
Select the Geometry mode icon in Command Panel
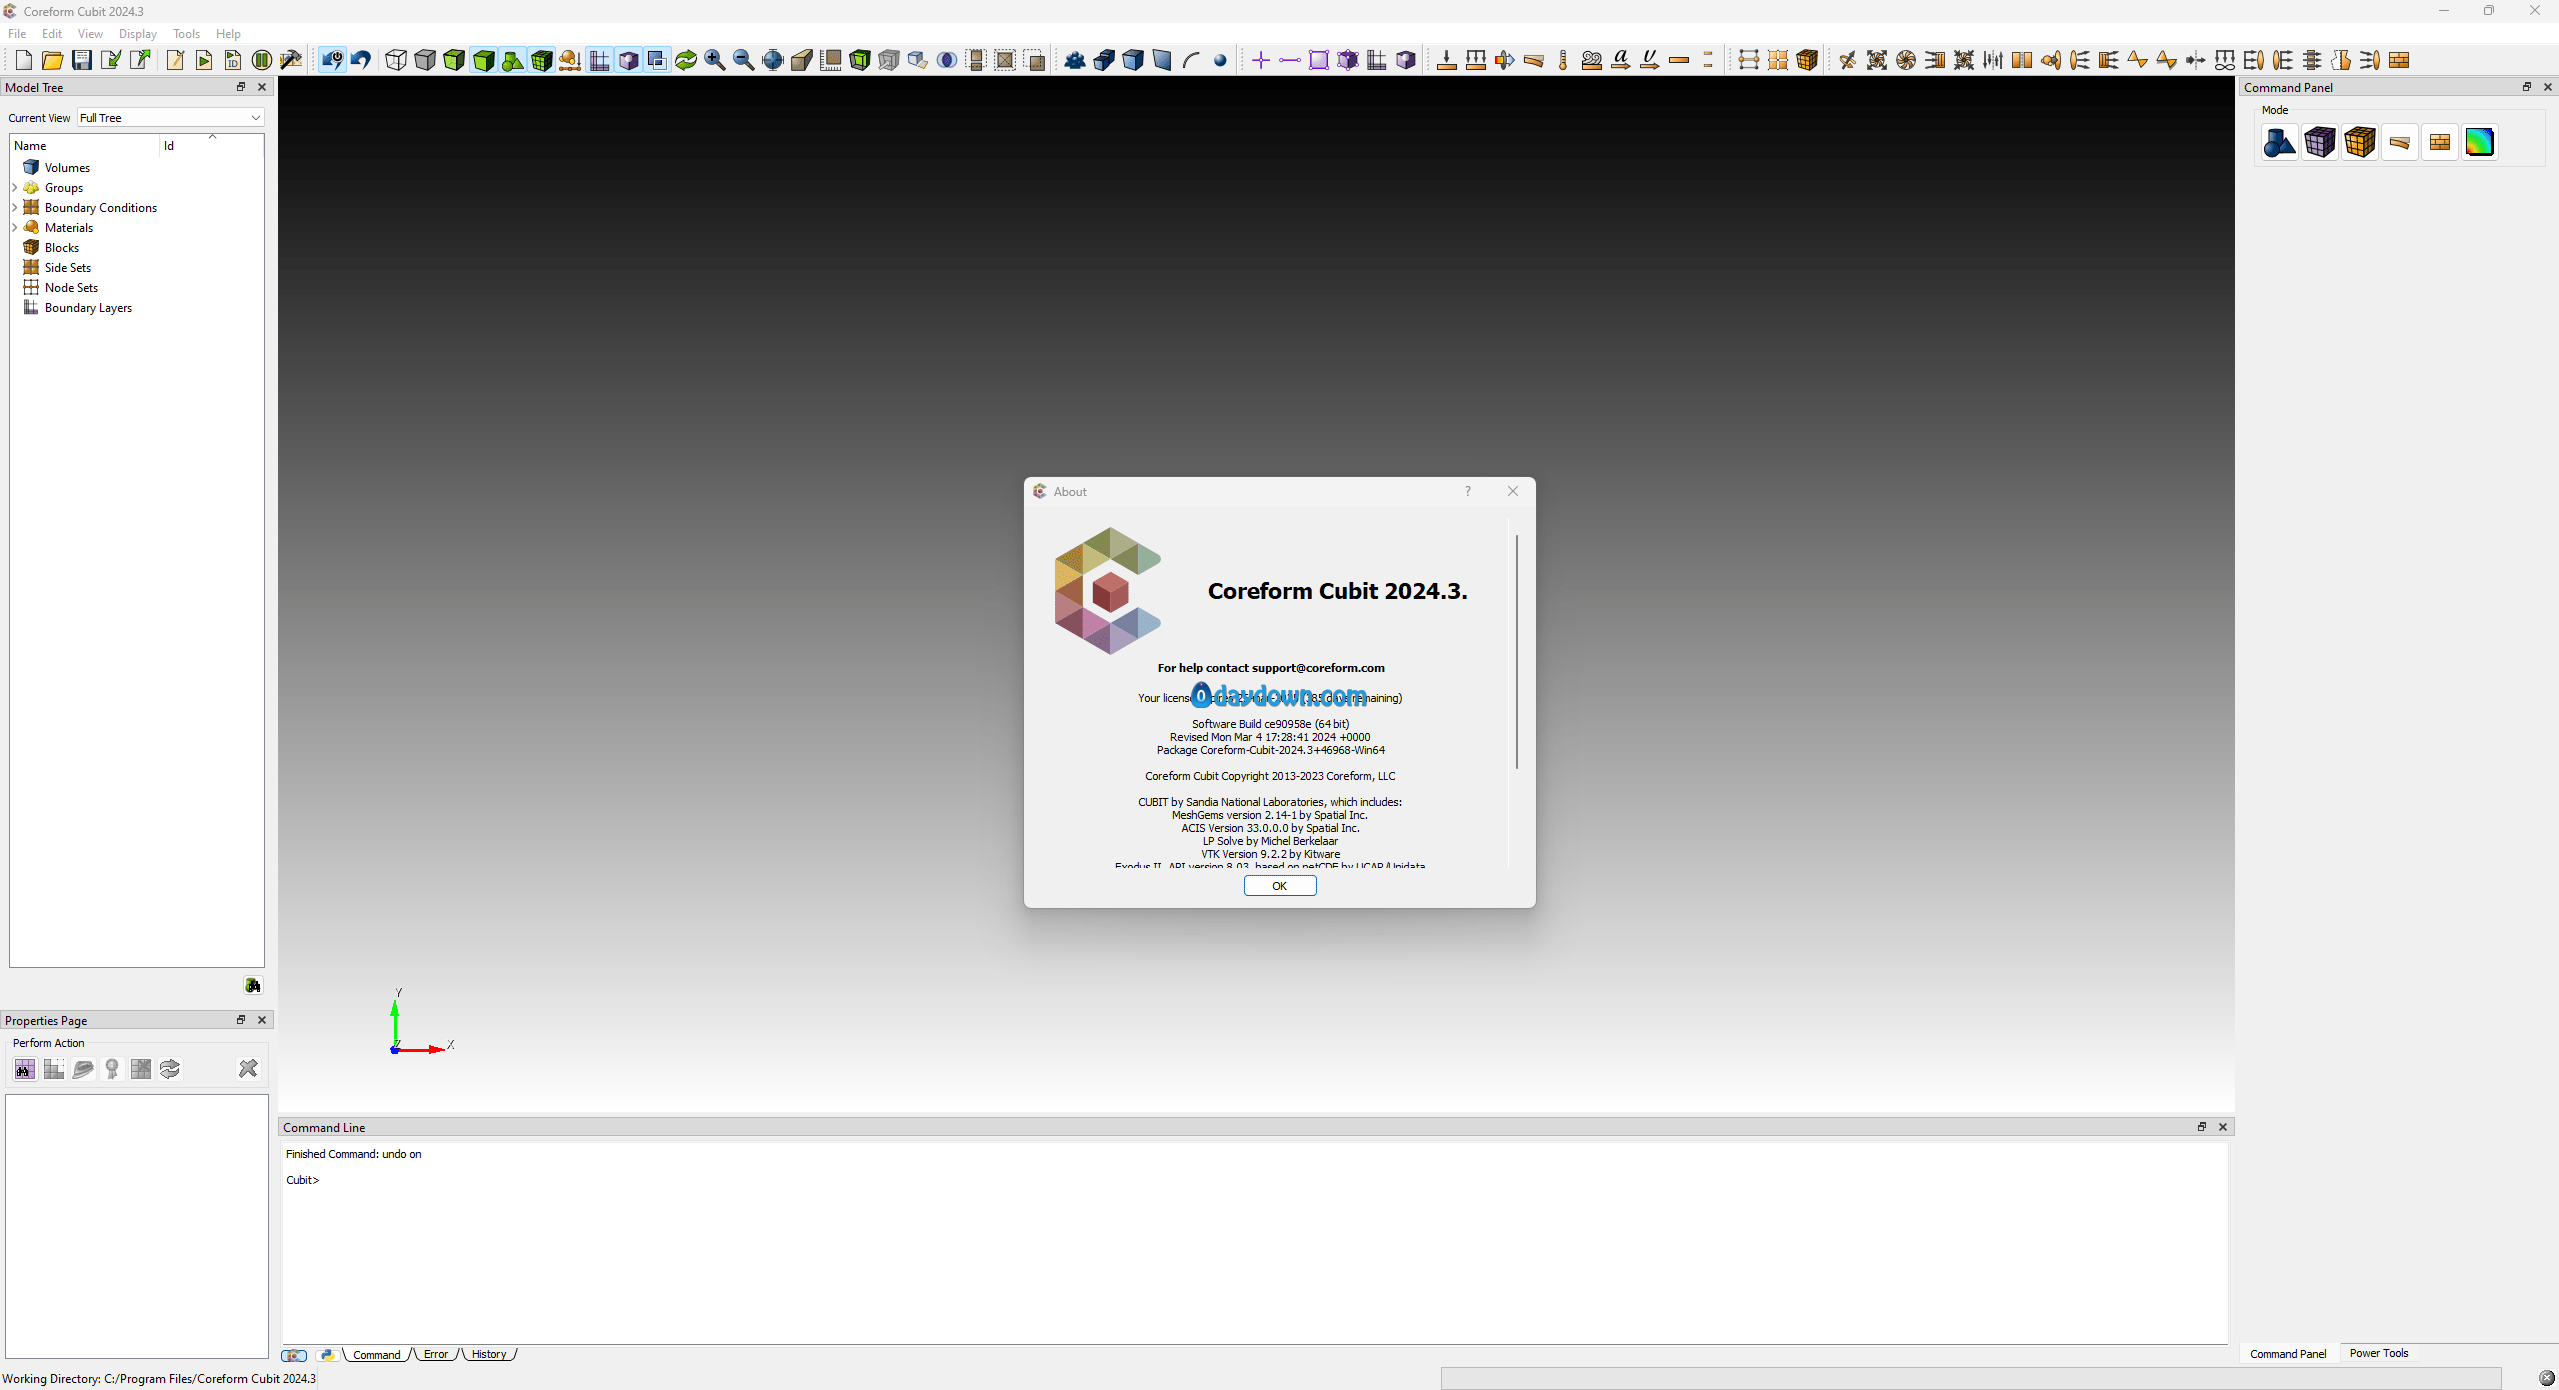(x=2280, y=142)
